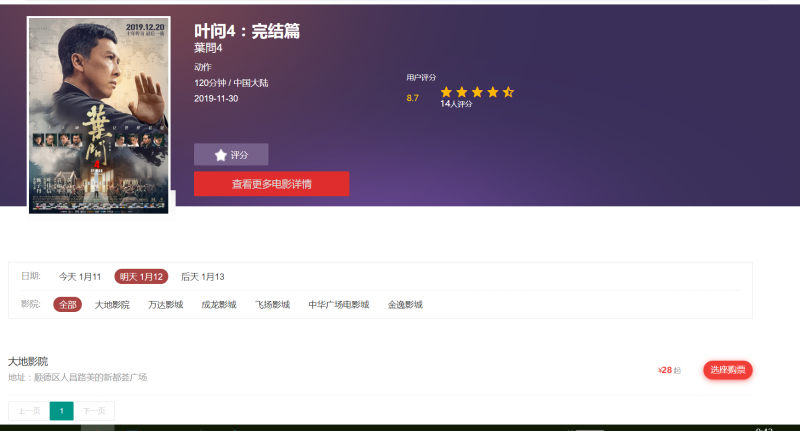800x431 pixels.
Task: Go to previous page 上一页
Action: (x=29, y=411)
